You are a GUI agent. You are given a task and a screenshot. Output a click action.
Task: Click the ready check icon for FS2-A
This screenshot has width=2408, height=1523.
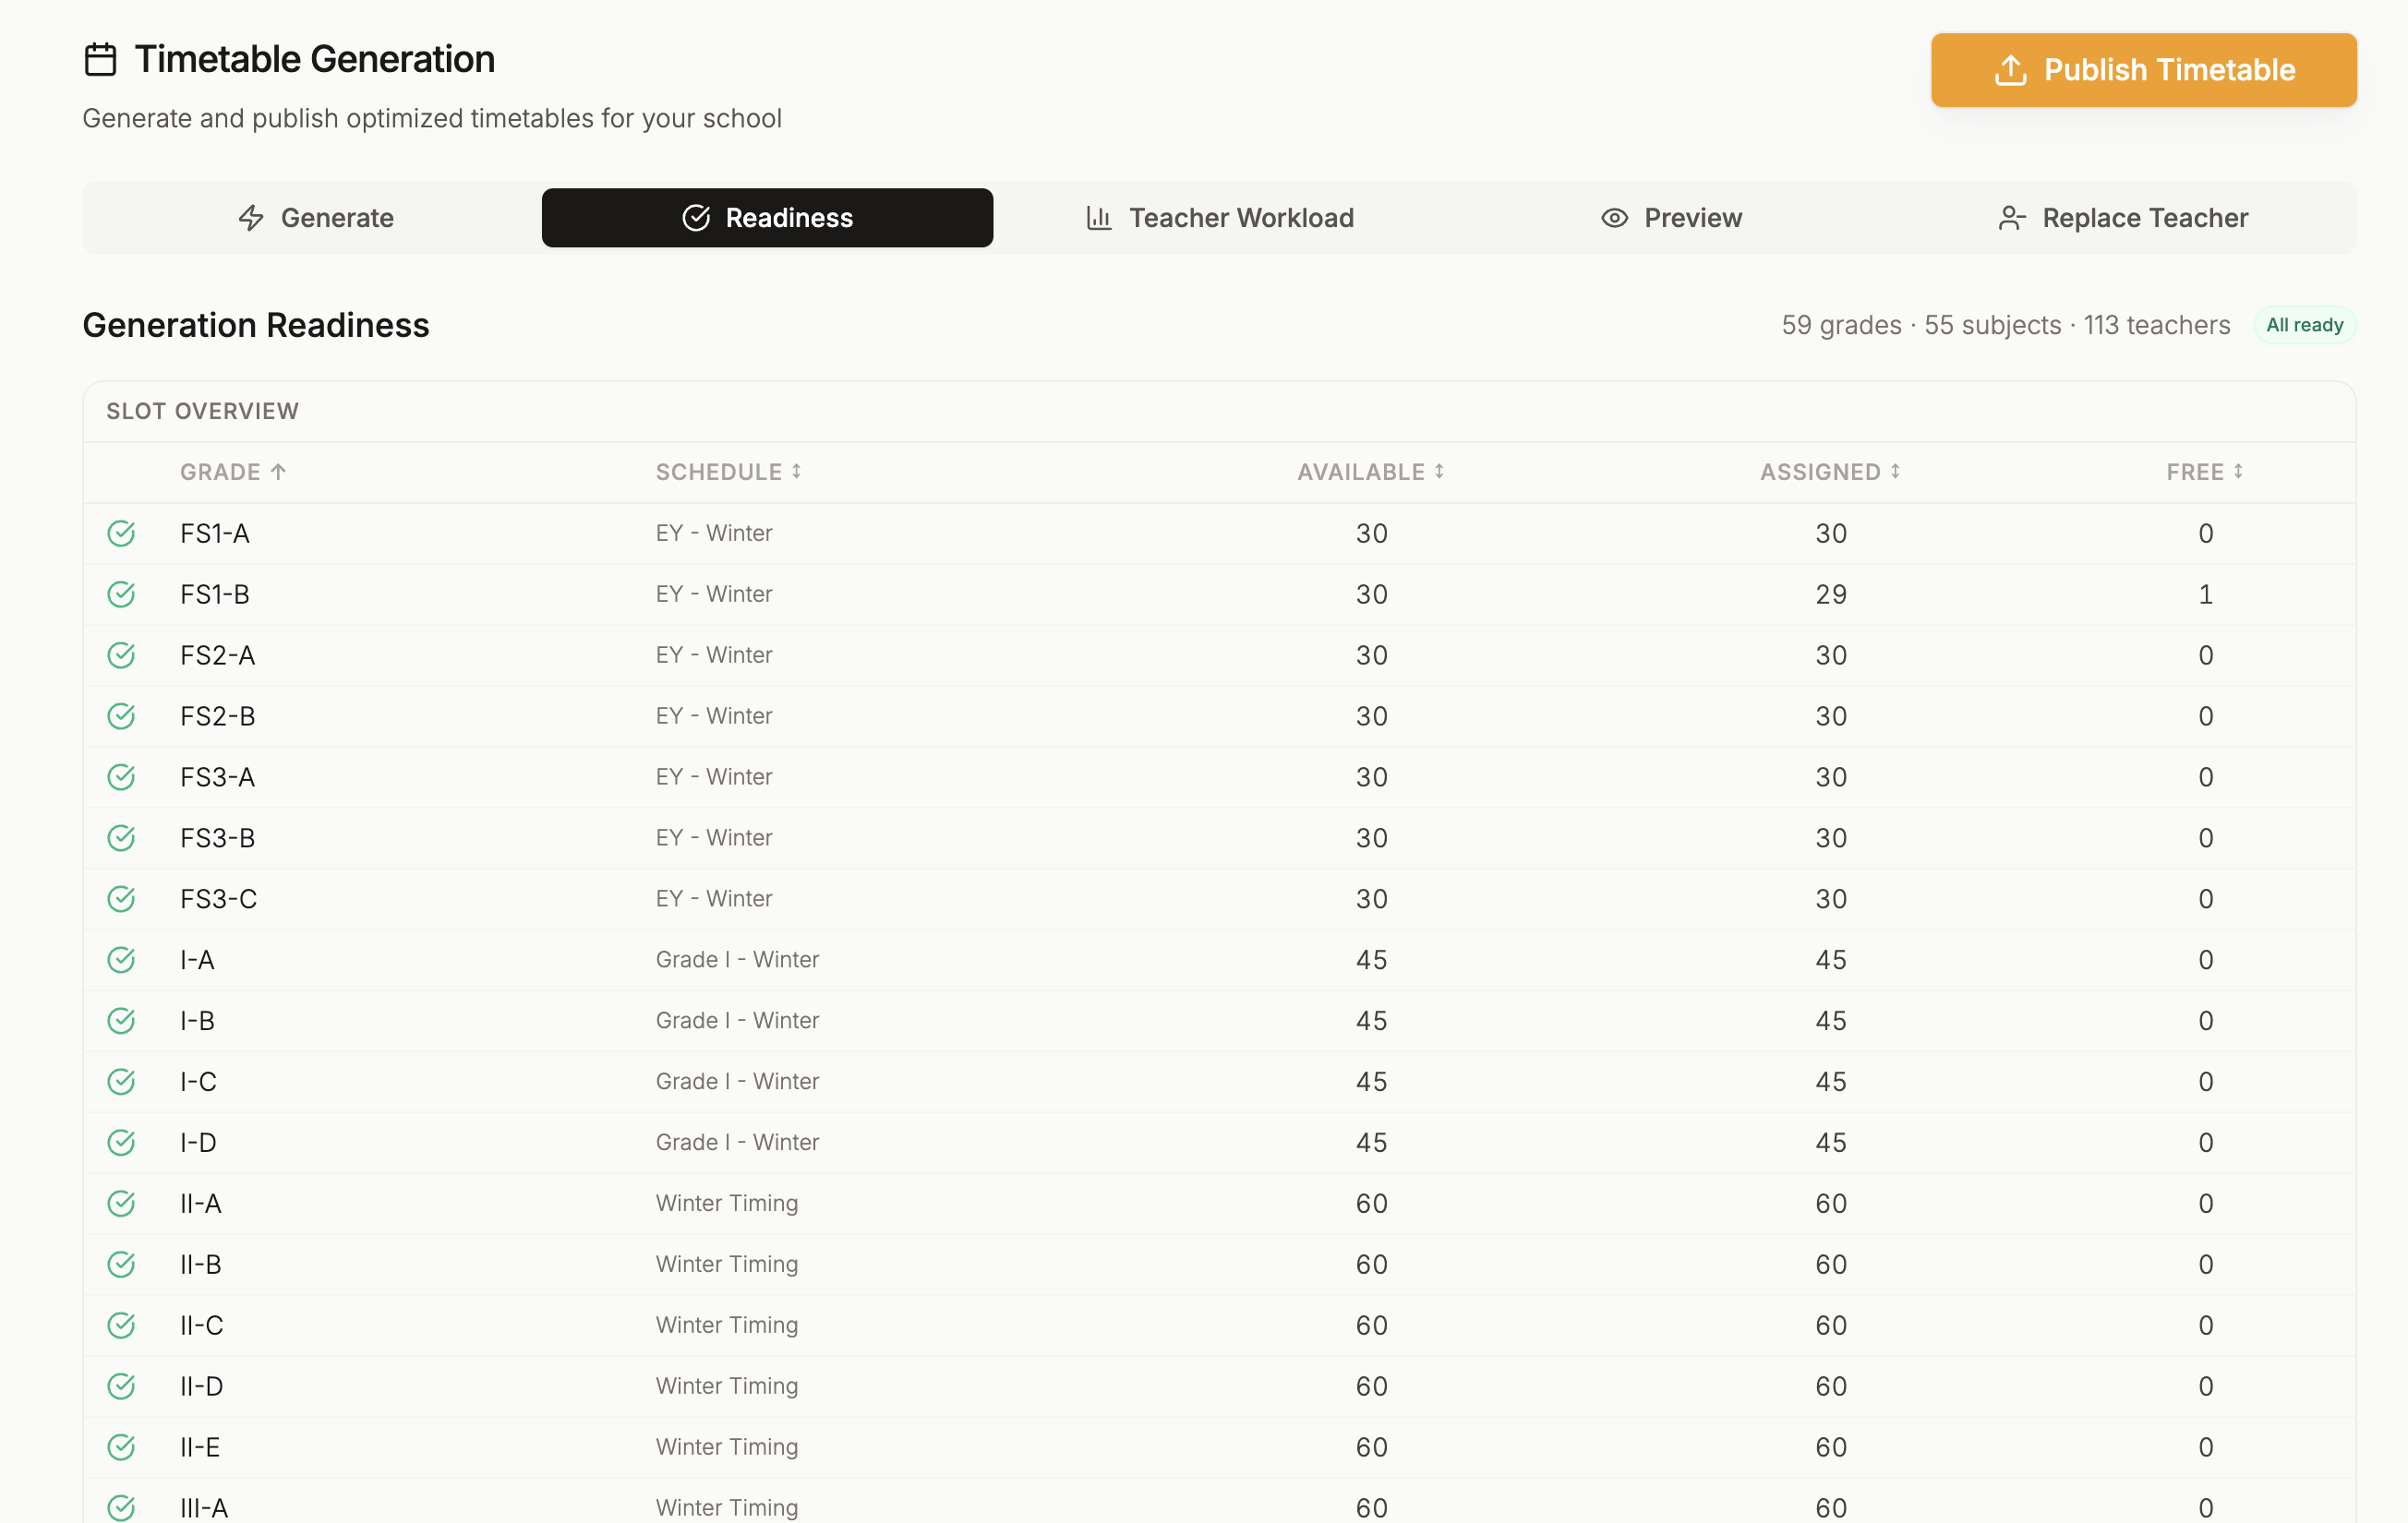[x=121, y=656]
